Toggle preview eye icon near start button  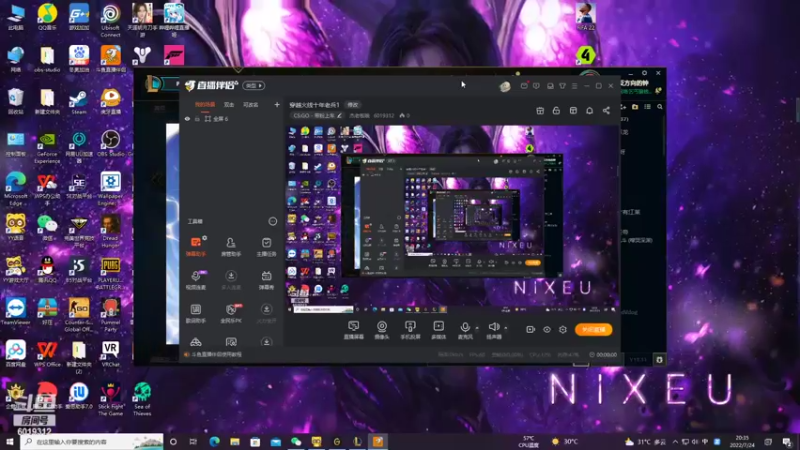[x=546, y=330]
